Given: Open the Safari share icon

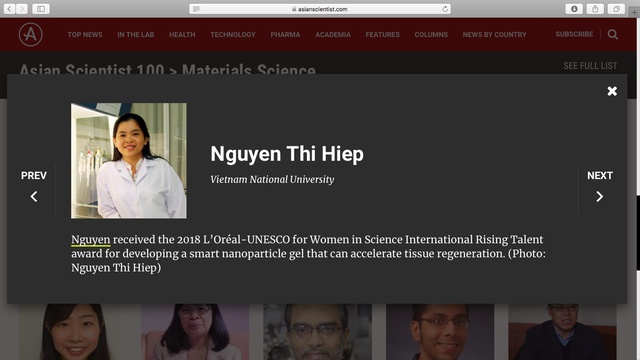Looking at the screenshot, I should click(595, 9).
